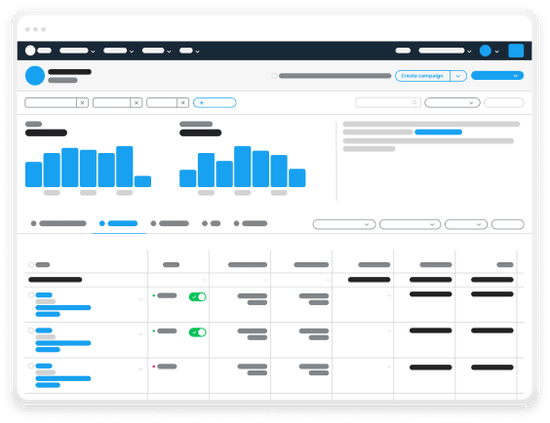Click the large blue profile circle
Viewport: 550px width, 423px height.
(x=35, y=75)
